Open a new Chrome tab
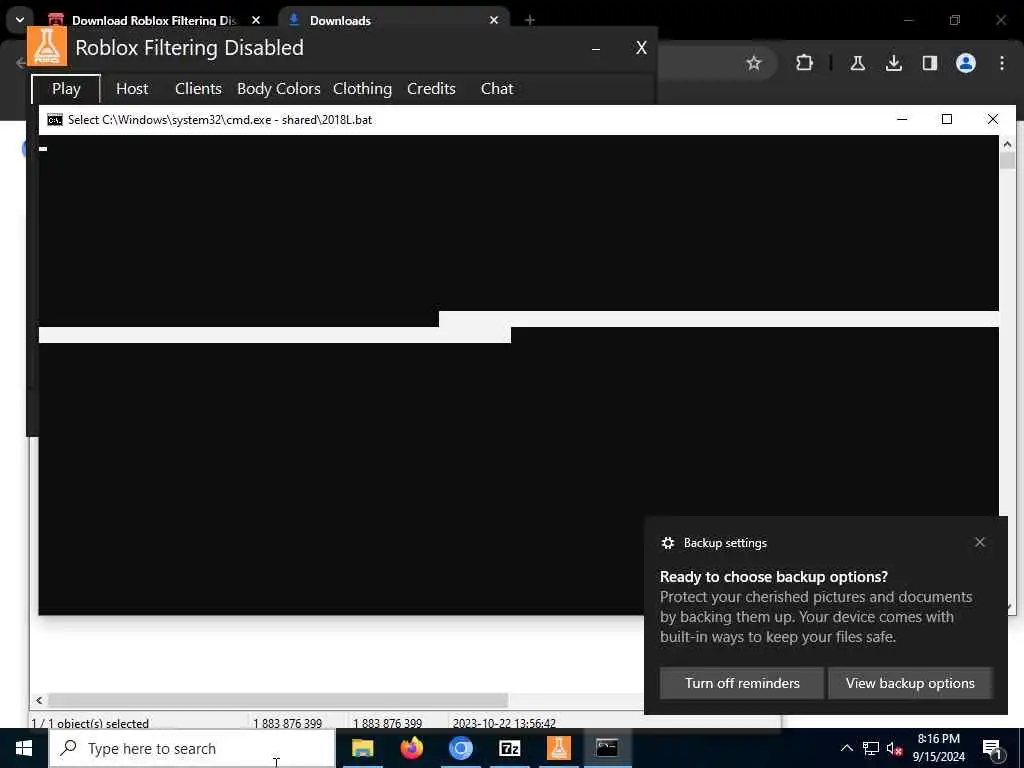Viewport: 1024px width, 768px height. (x=530, y=20)
